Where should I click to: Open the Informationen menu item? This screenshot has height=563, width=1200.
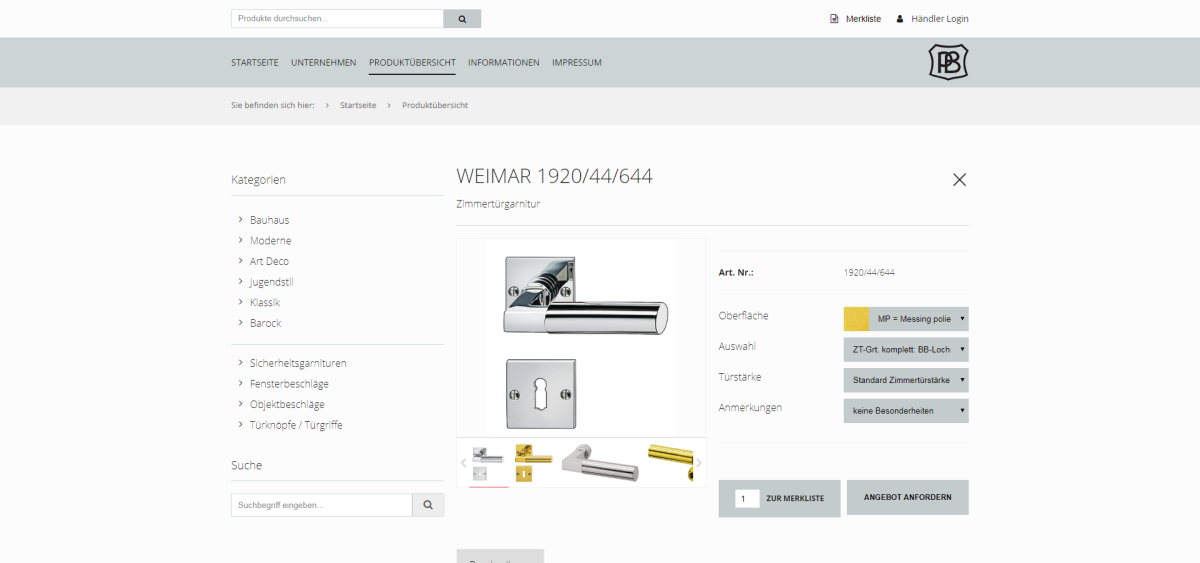pos(504,62)
